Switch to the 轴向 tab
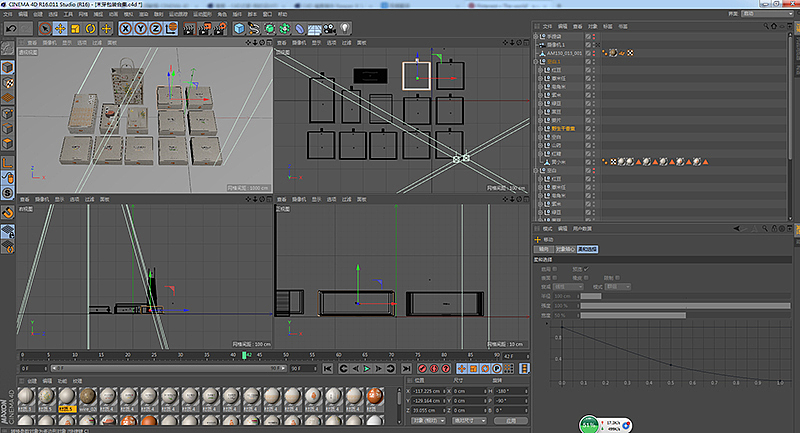 (544, 249)
